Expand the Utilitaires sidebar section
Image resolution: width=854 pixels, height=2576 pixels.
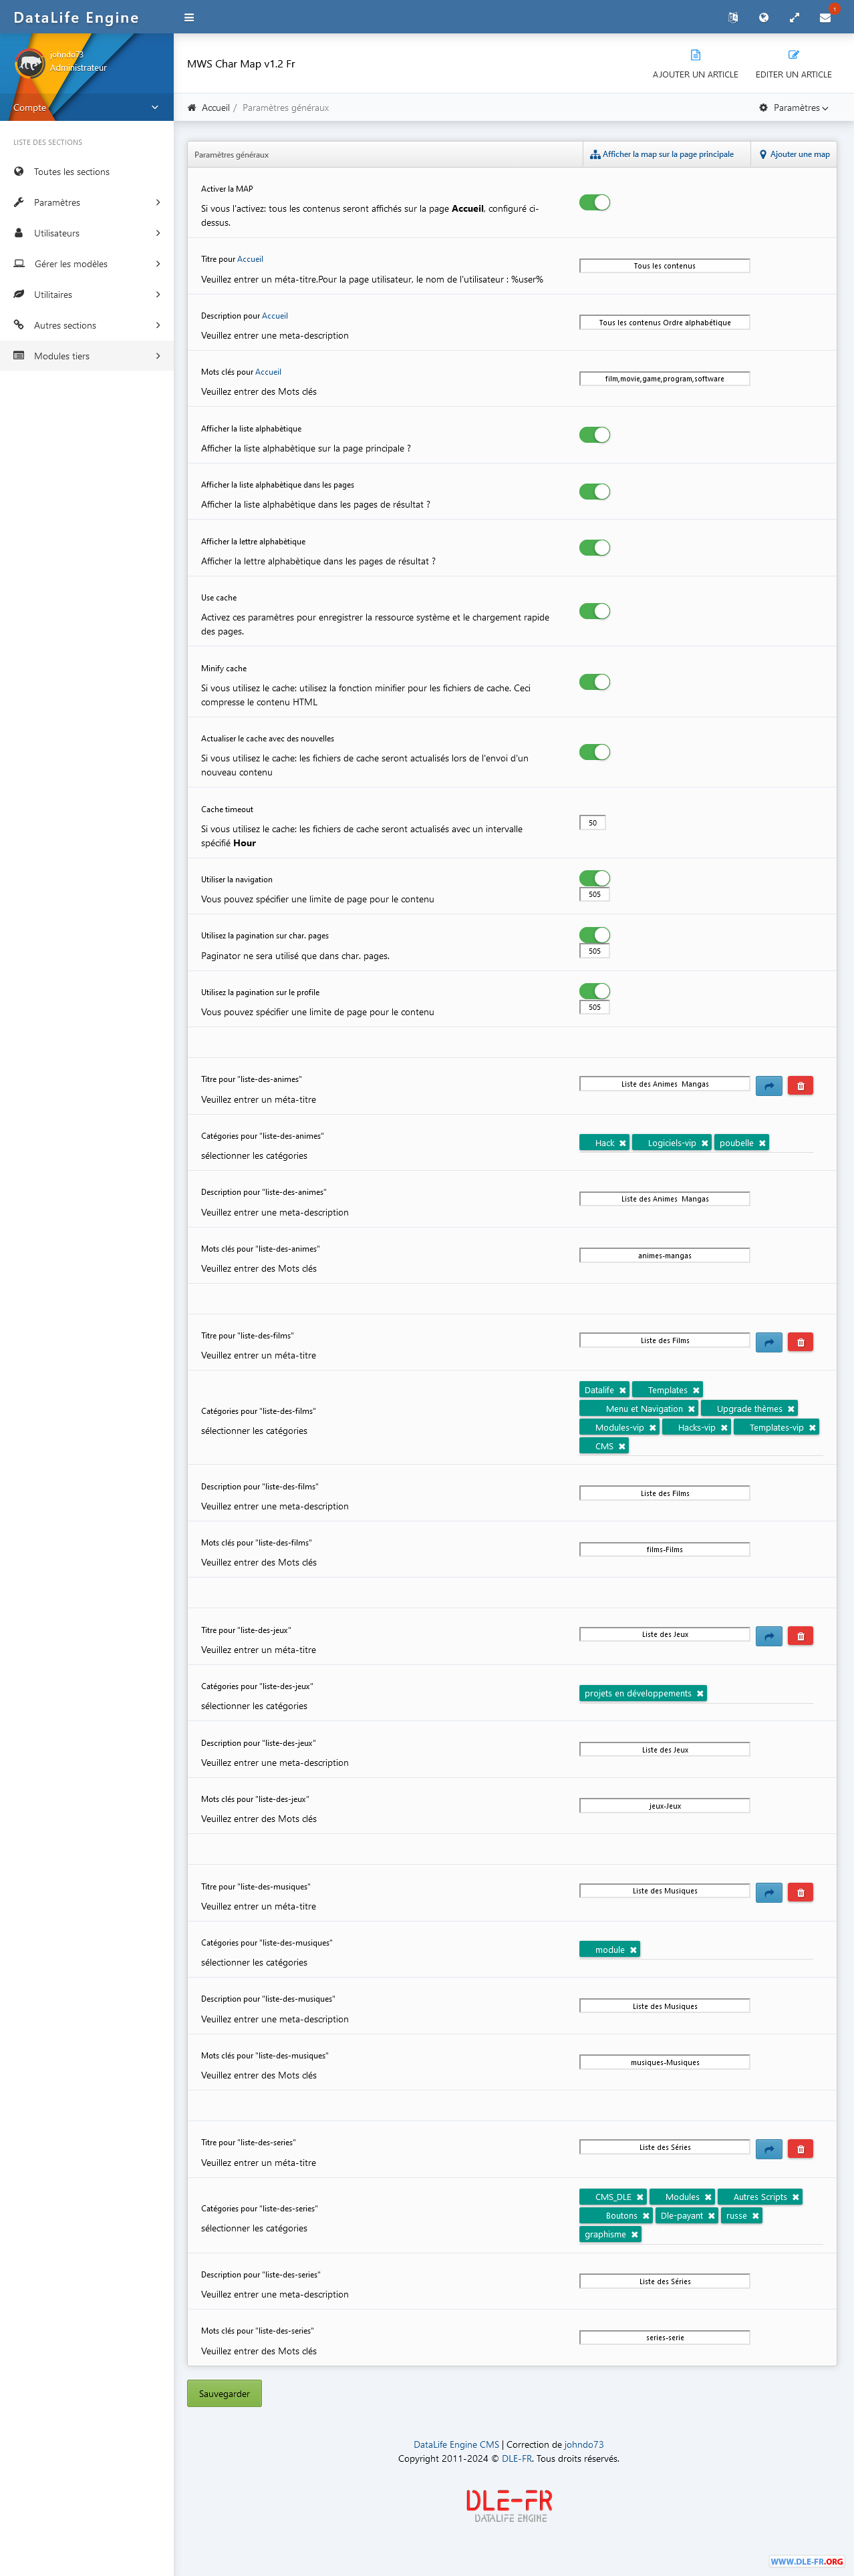[87, 295]
